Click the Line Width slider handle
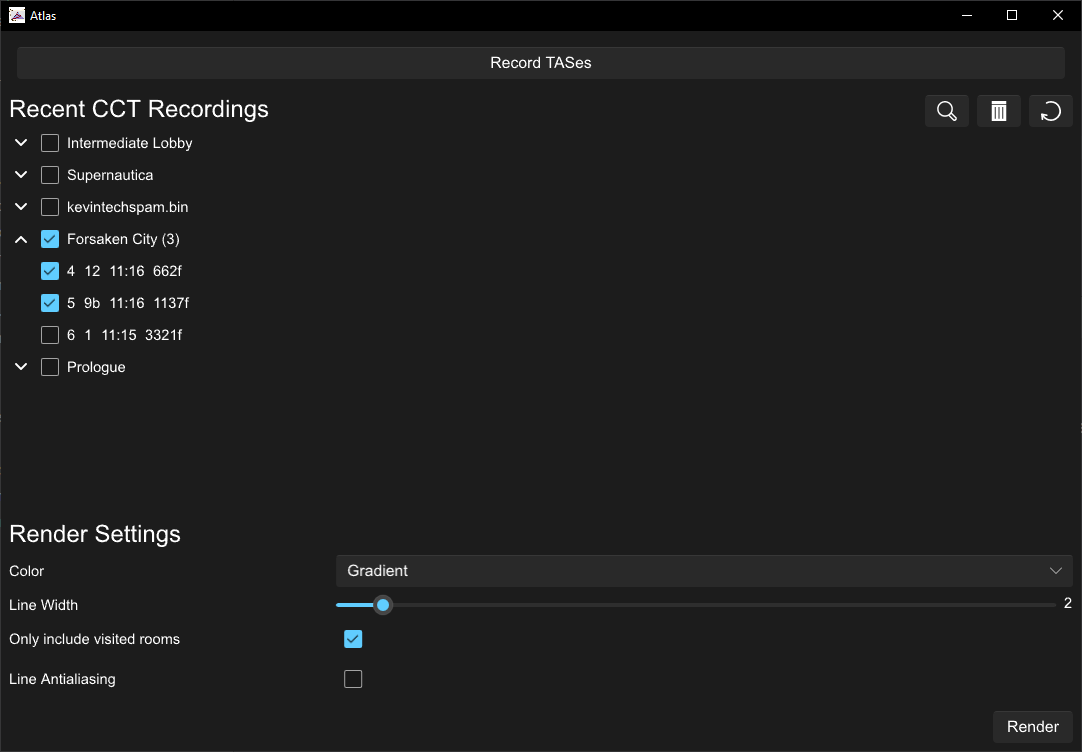Viewport: 1082px width, 752px height. coord(383,605)
